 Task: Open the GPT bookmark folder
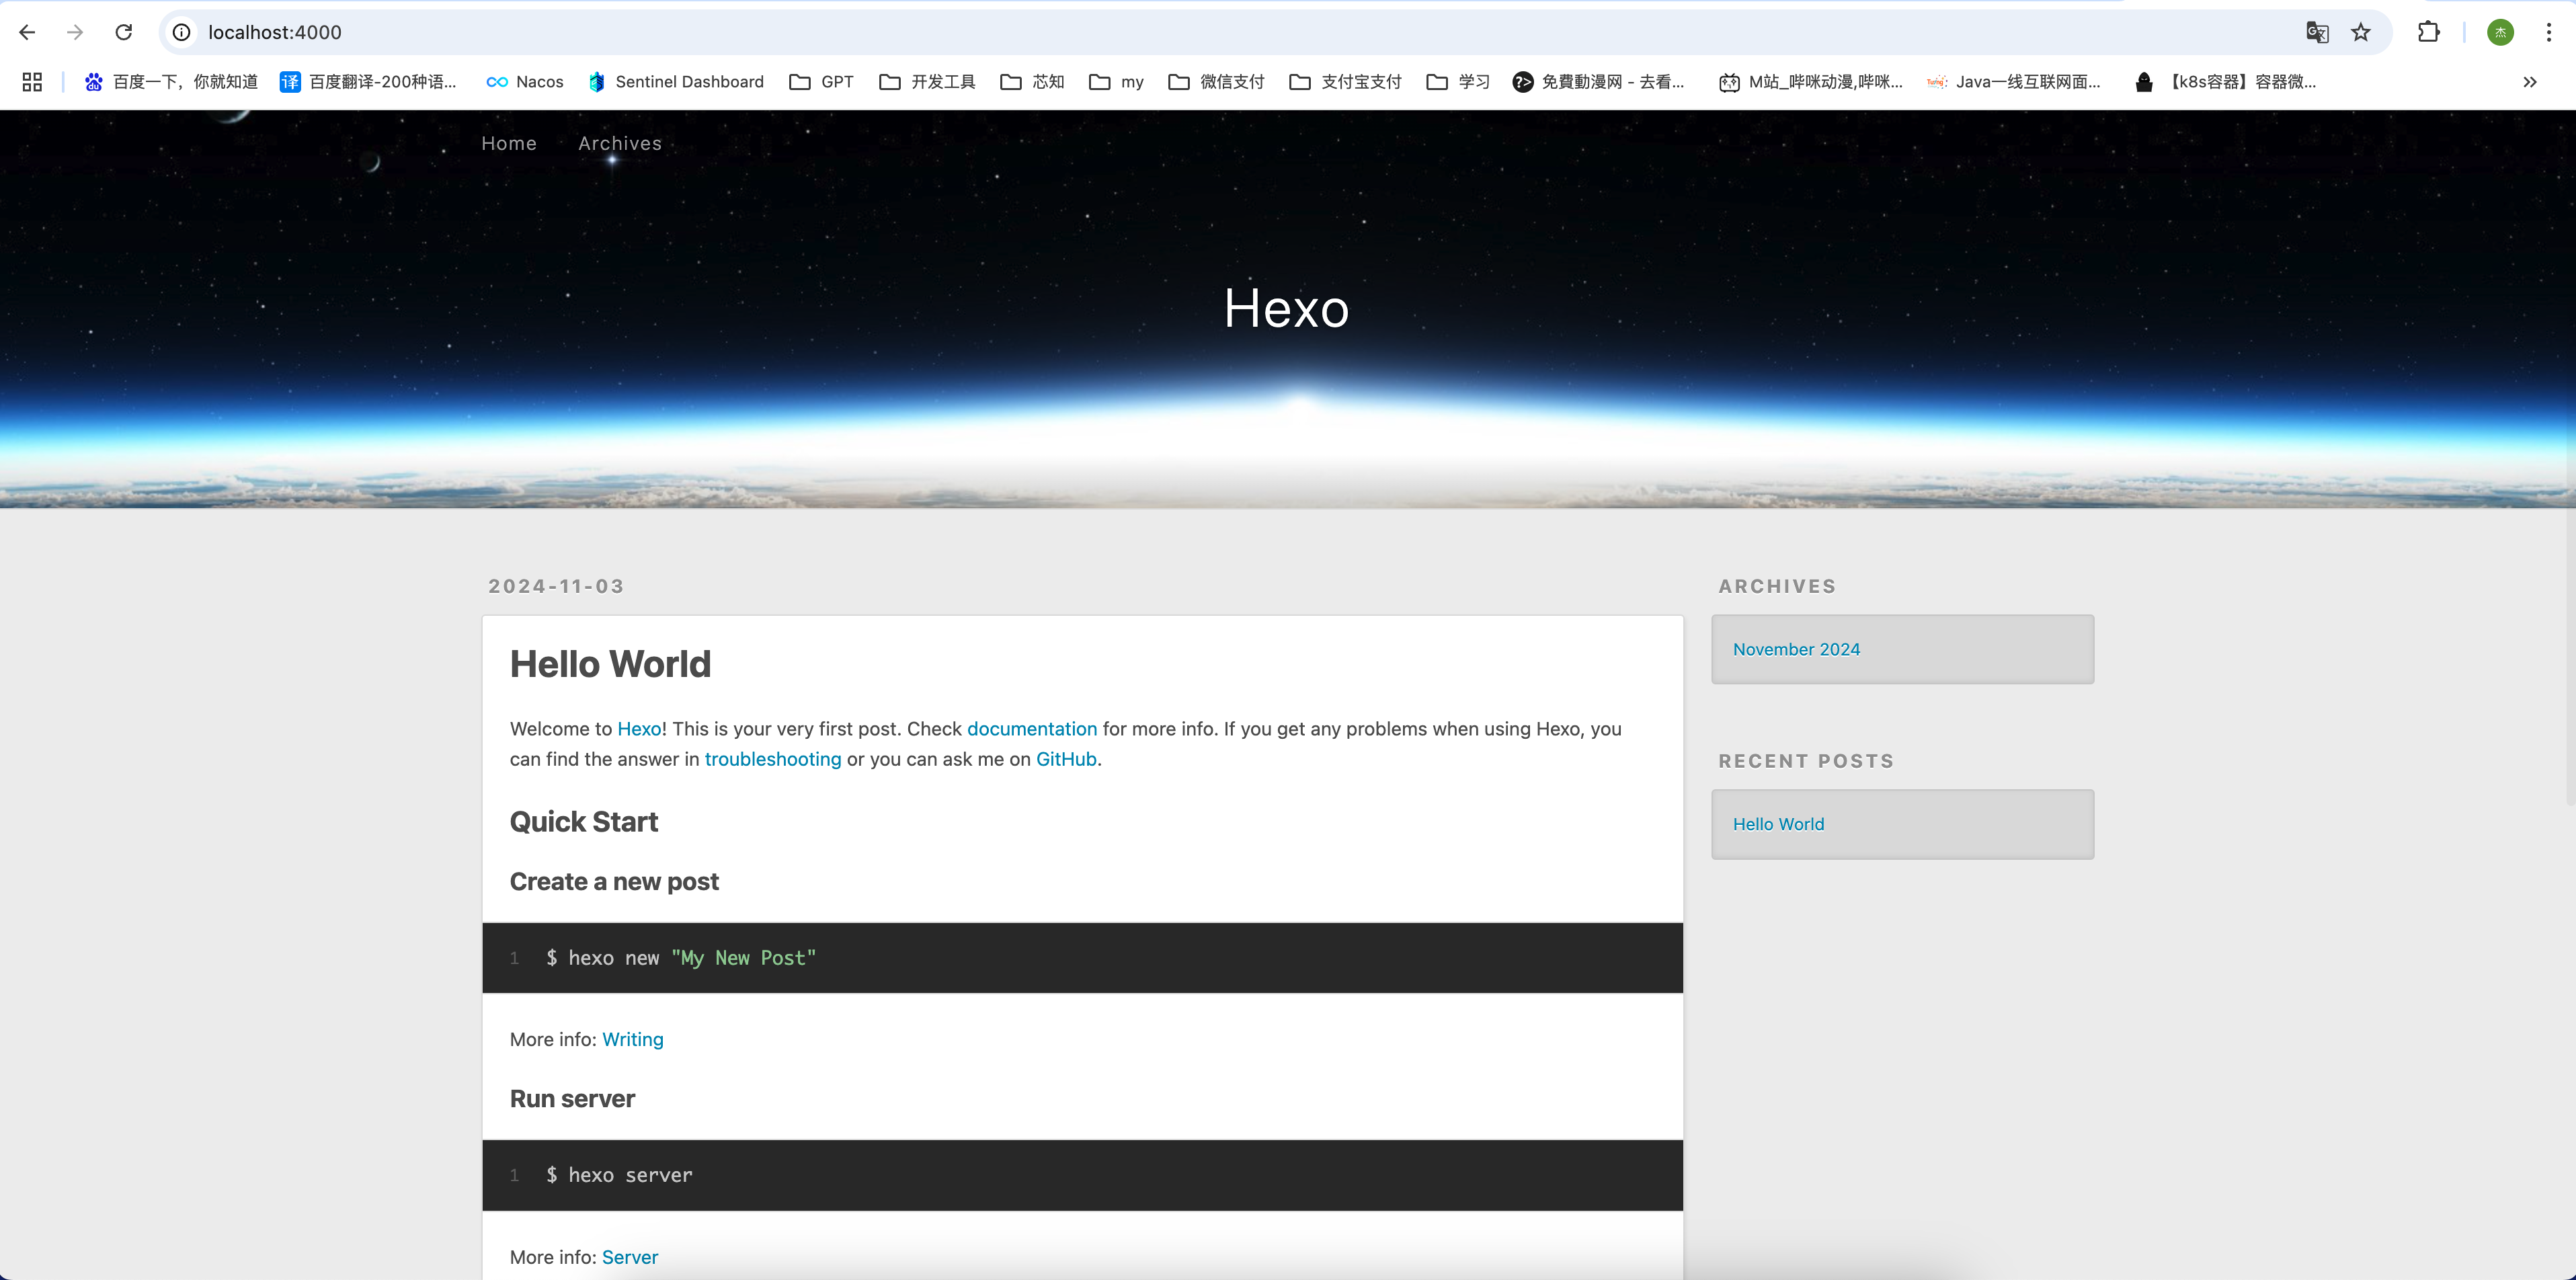821,82
